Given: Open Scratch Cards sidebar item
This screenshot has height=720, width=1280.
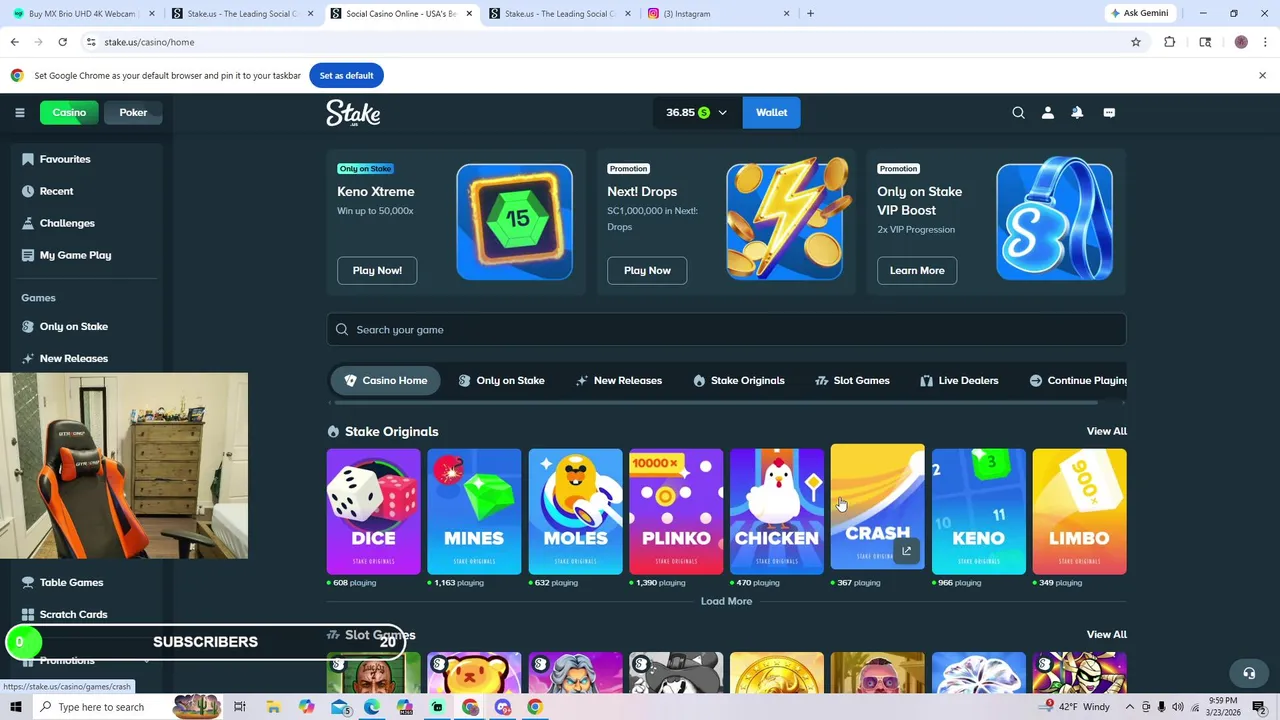Looking at the screenshot, I should click(73, 614).
